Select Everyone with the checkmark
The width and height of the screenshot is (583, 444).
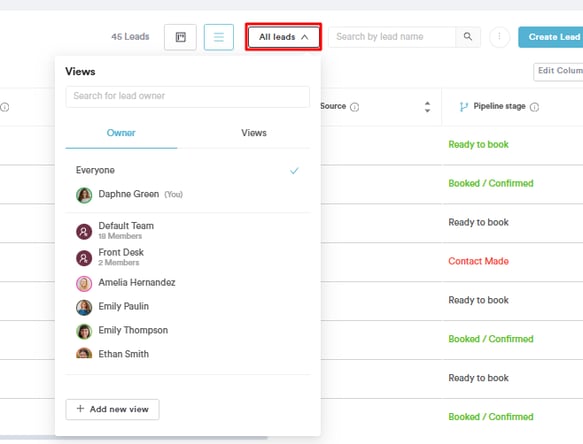coord(187,170)
